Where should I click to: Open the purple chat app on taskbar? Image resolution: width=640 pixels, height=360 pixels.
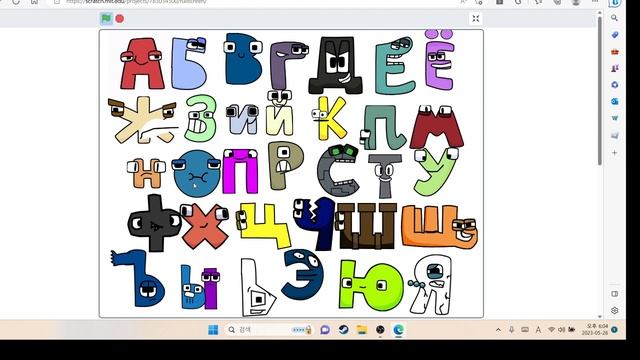(325, 329)
